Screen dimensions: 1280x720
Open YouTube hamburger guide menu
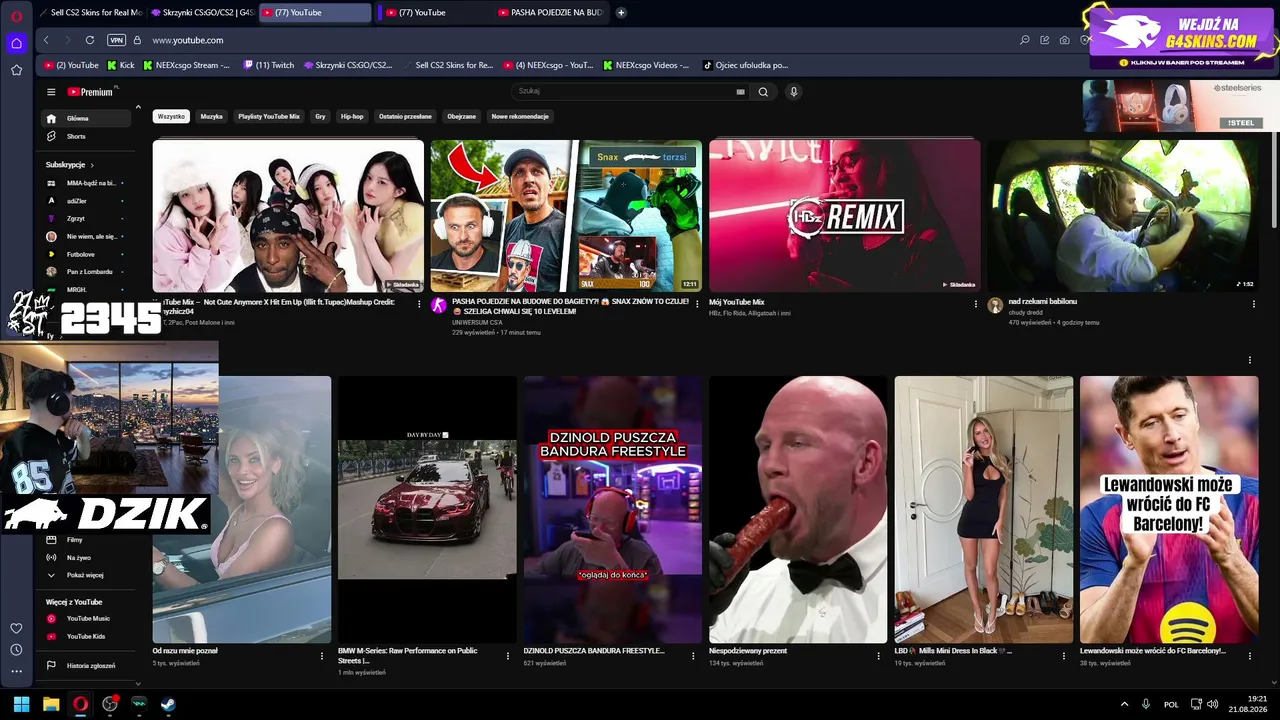51,92
